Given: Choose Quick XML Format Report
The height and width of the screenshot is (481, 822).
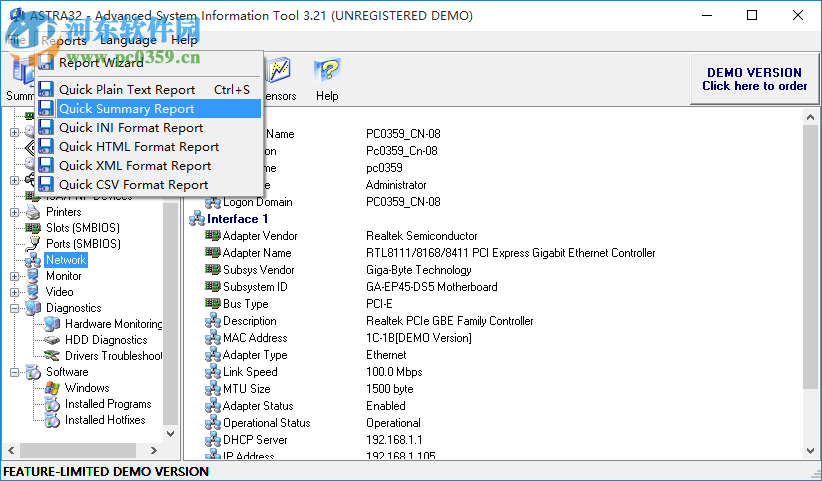Looking at the screenshot, I should 149,166.
